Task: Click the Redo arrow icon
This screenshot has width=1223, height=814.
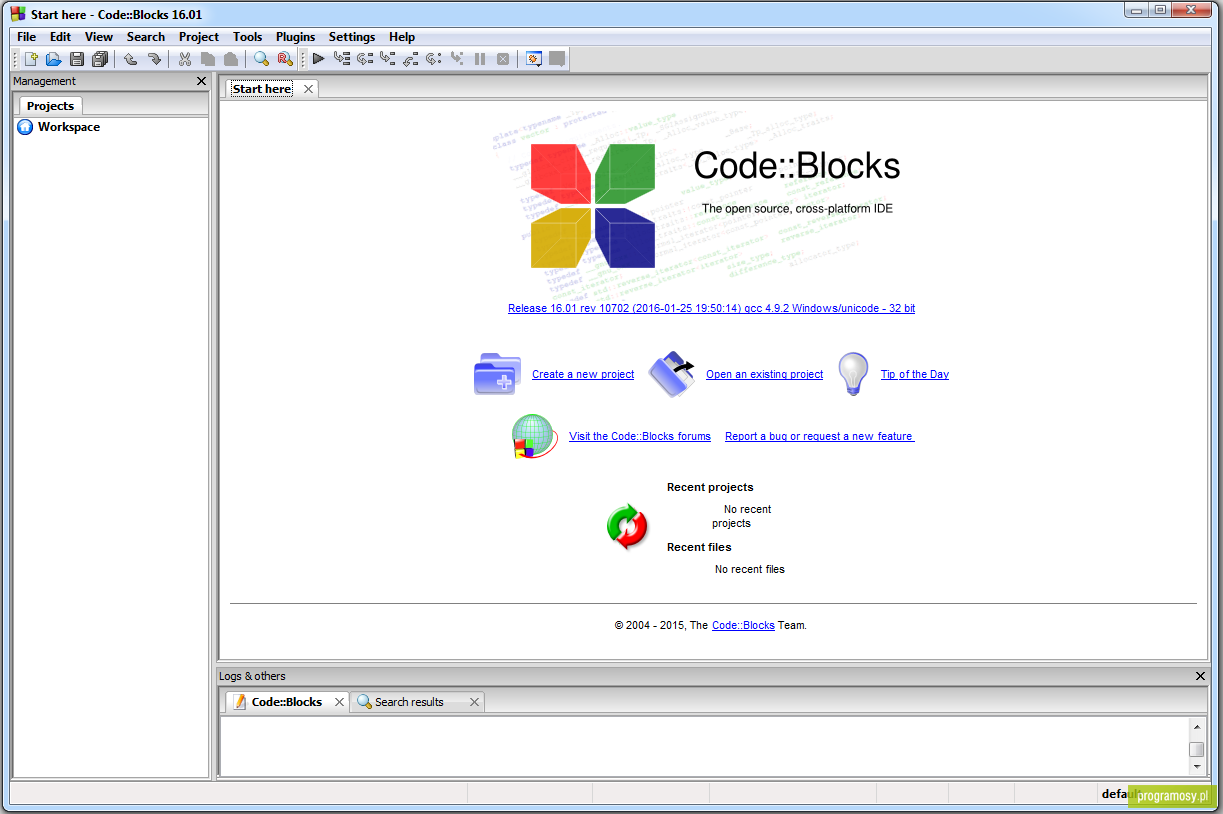Action: pos(154,59)
